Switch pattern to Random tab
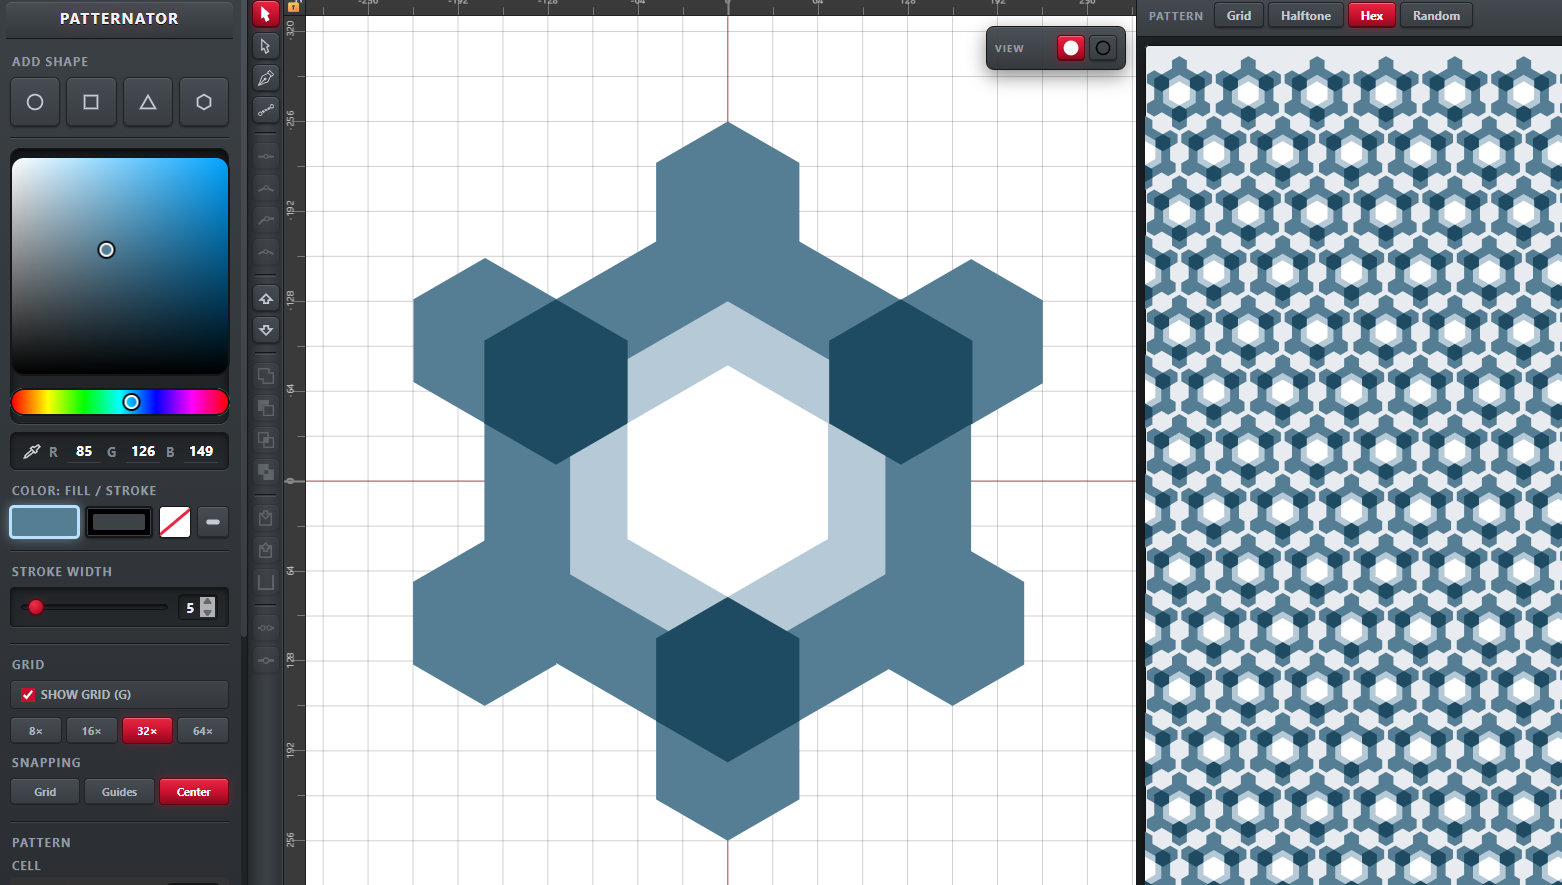Viewport: 1562px width, 885px height. 1436,15
